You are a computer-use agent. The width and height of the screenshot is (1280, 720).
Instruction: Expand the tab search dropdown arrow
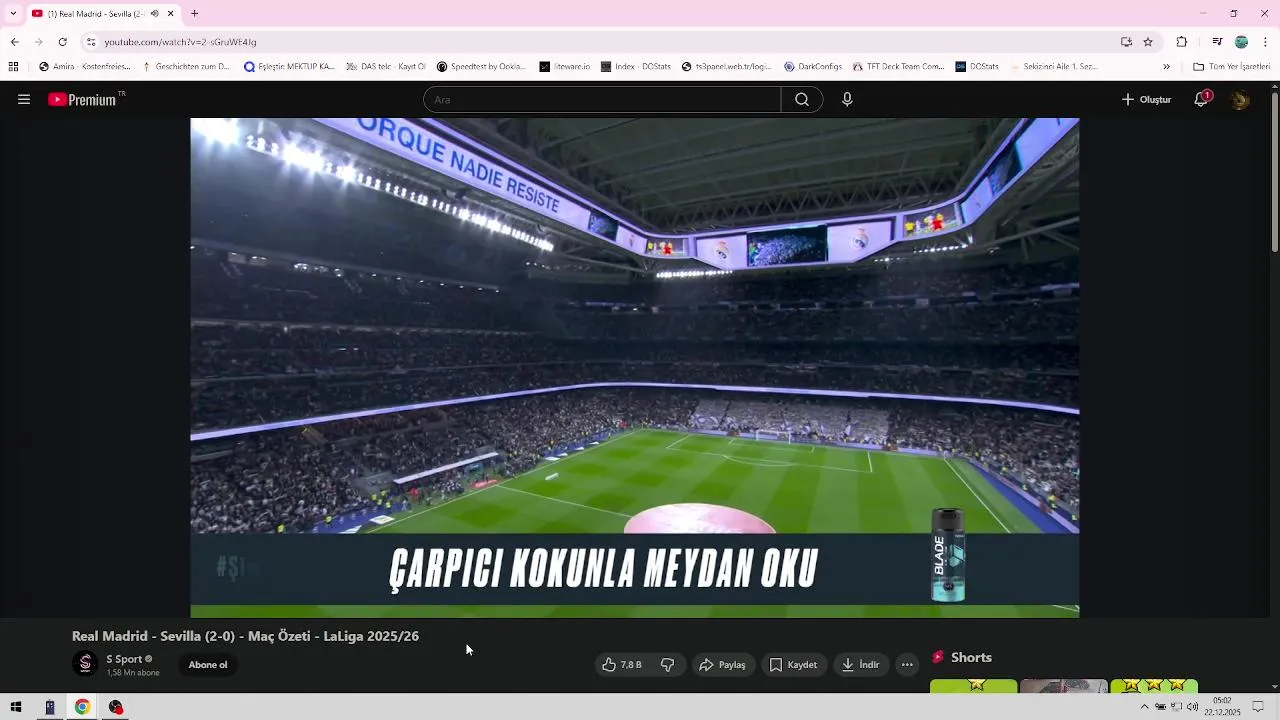tap(13, 14)
